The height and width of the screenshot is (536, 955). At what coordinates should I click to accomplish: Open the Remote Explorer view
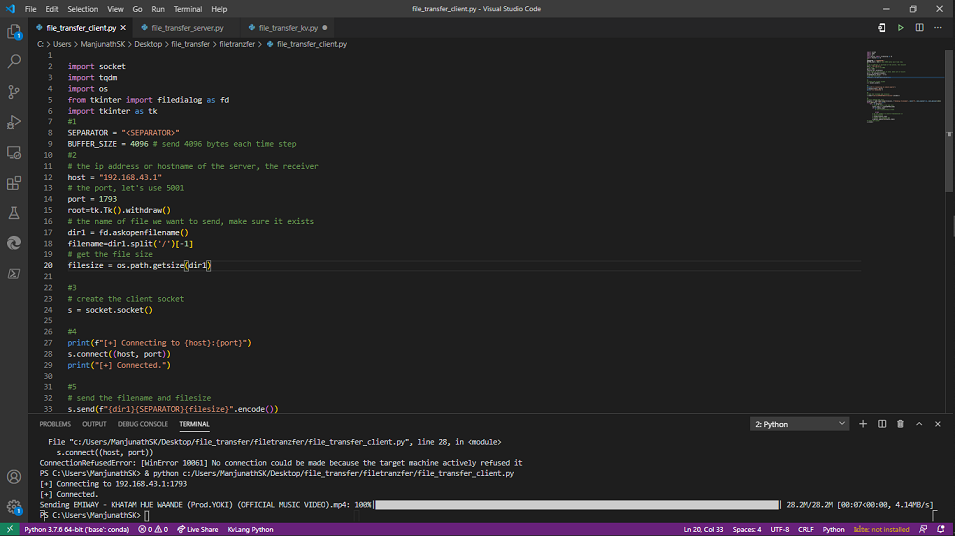click(13, 152)
